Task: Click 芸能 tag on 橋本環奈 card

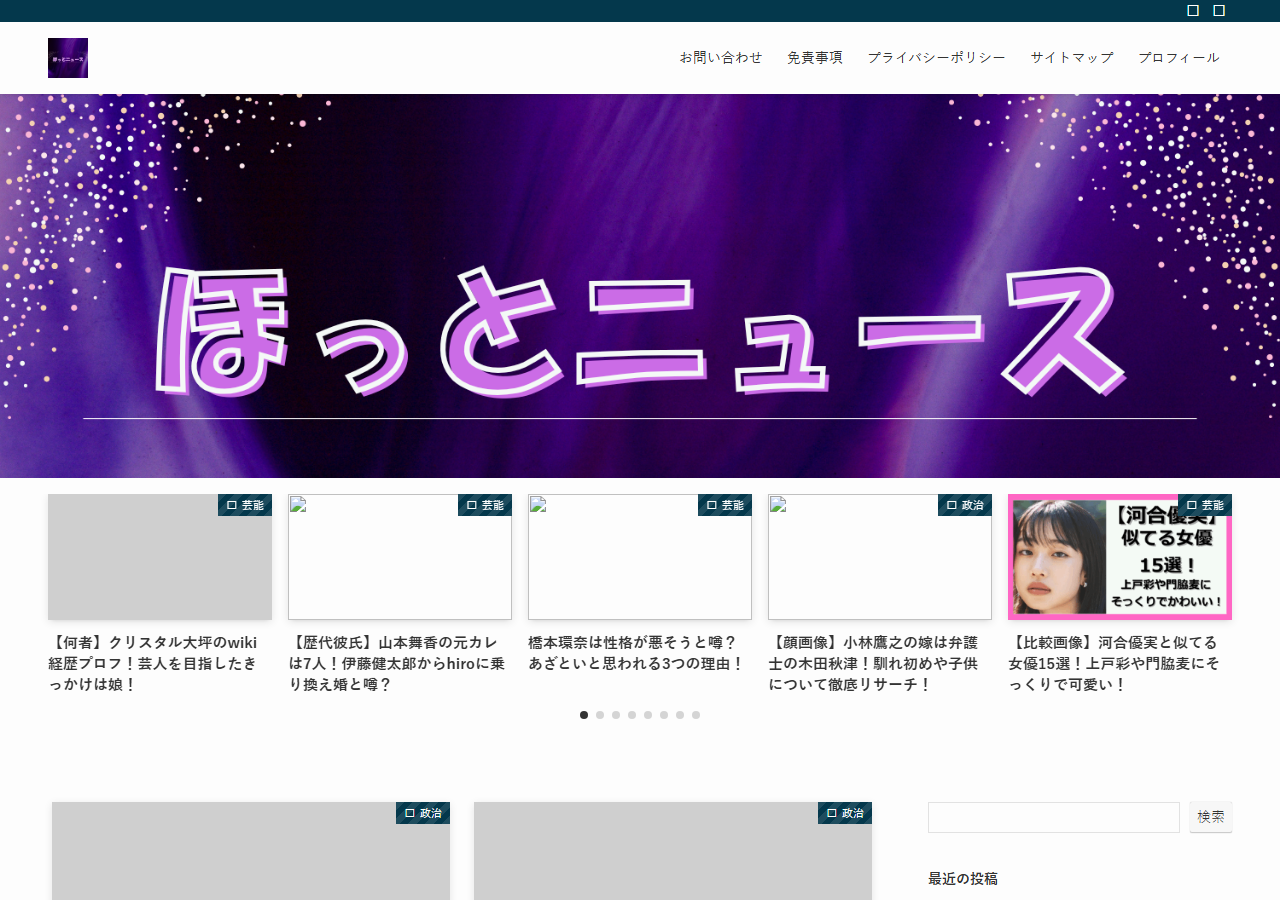Action: pyautogui.click(x=725, y=505)
